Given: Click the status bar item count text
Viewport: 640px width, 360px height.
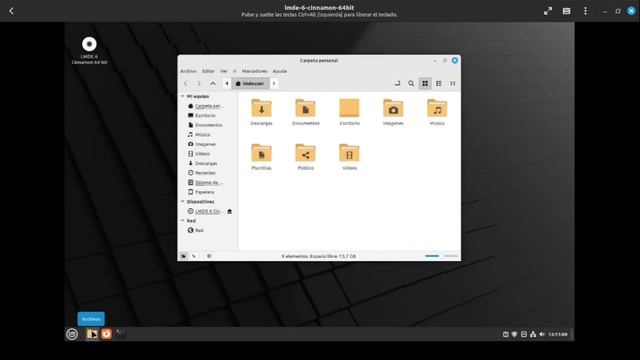Looking at the screenshot, I should point(319,256).
